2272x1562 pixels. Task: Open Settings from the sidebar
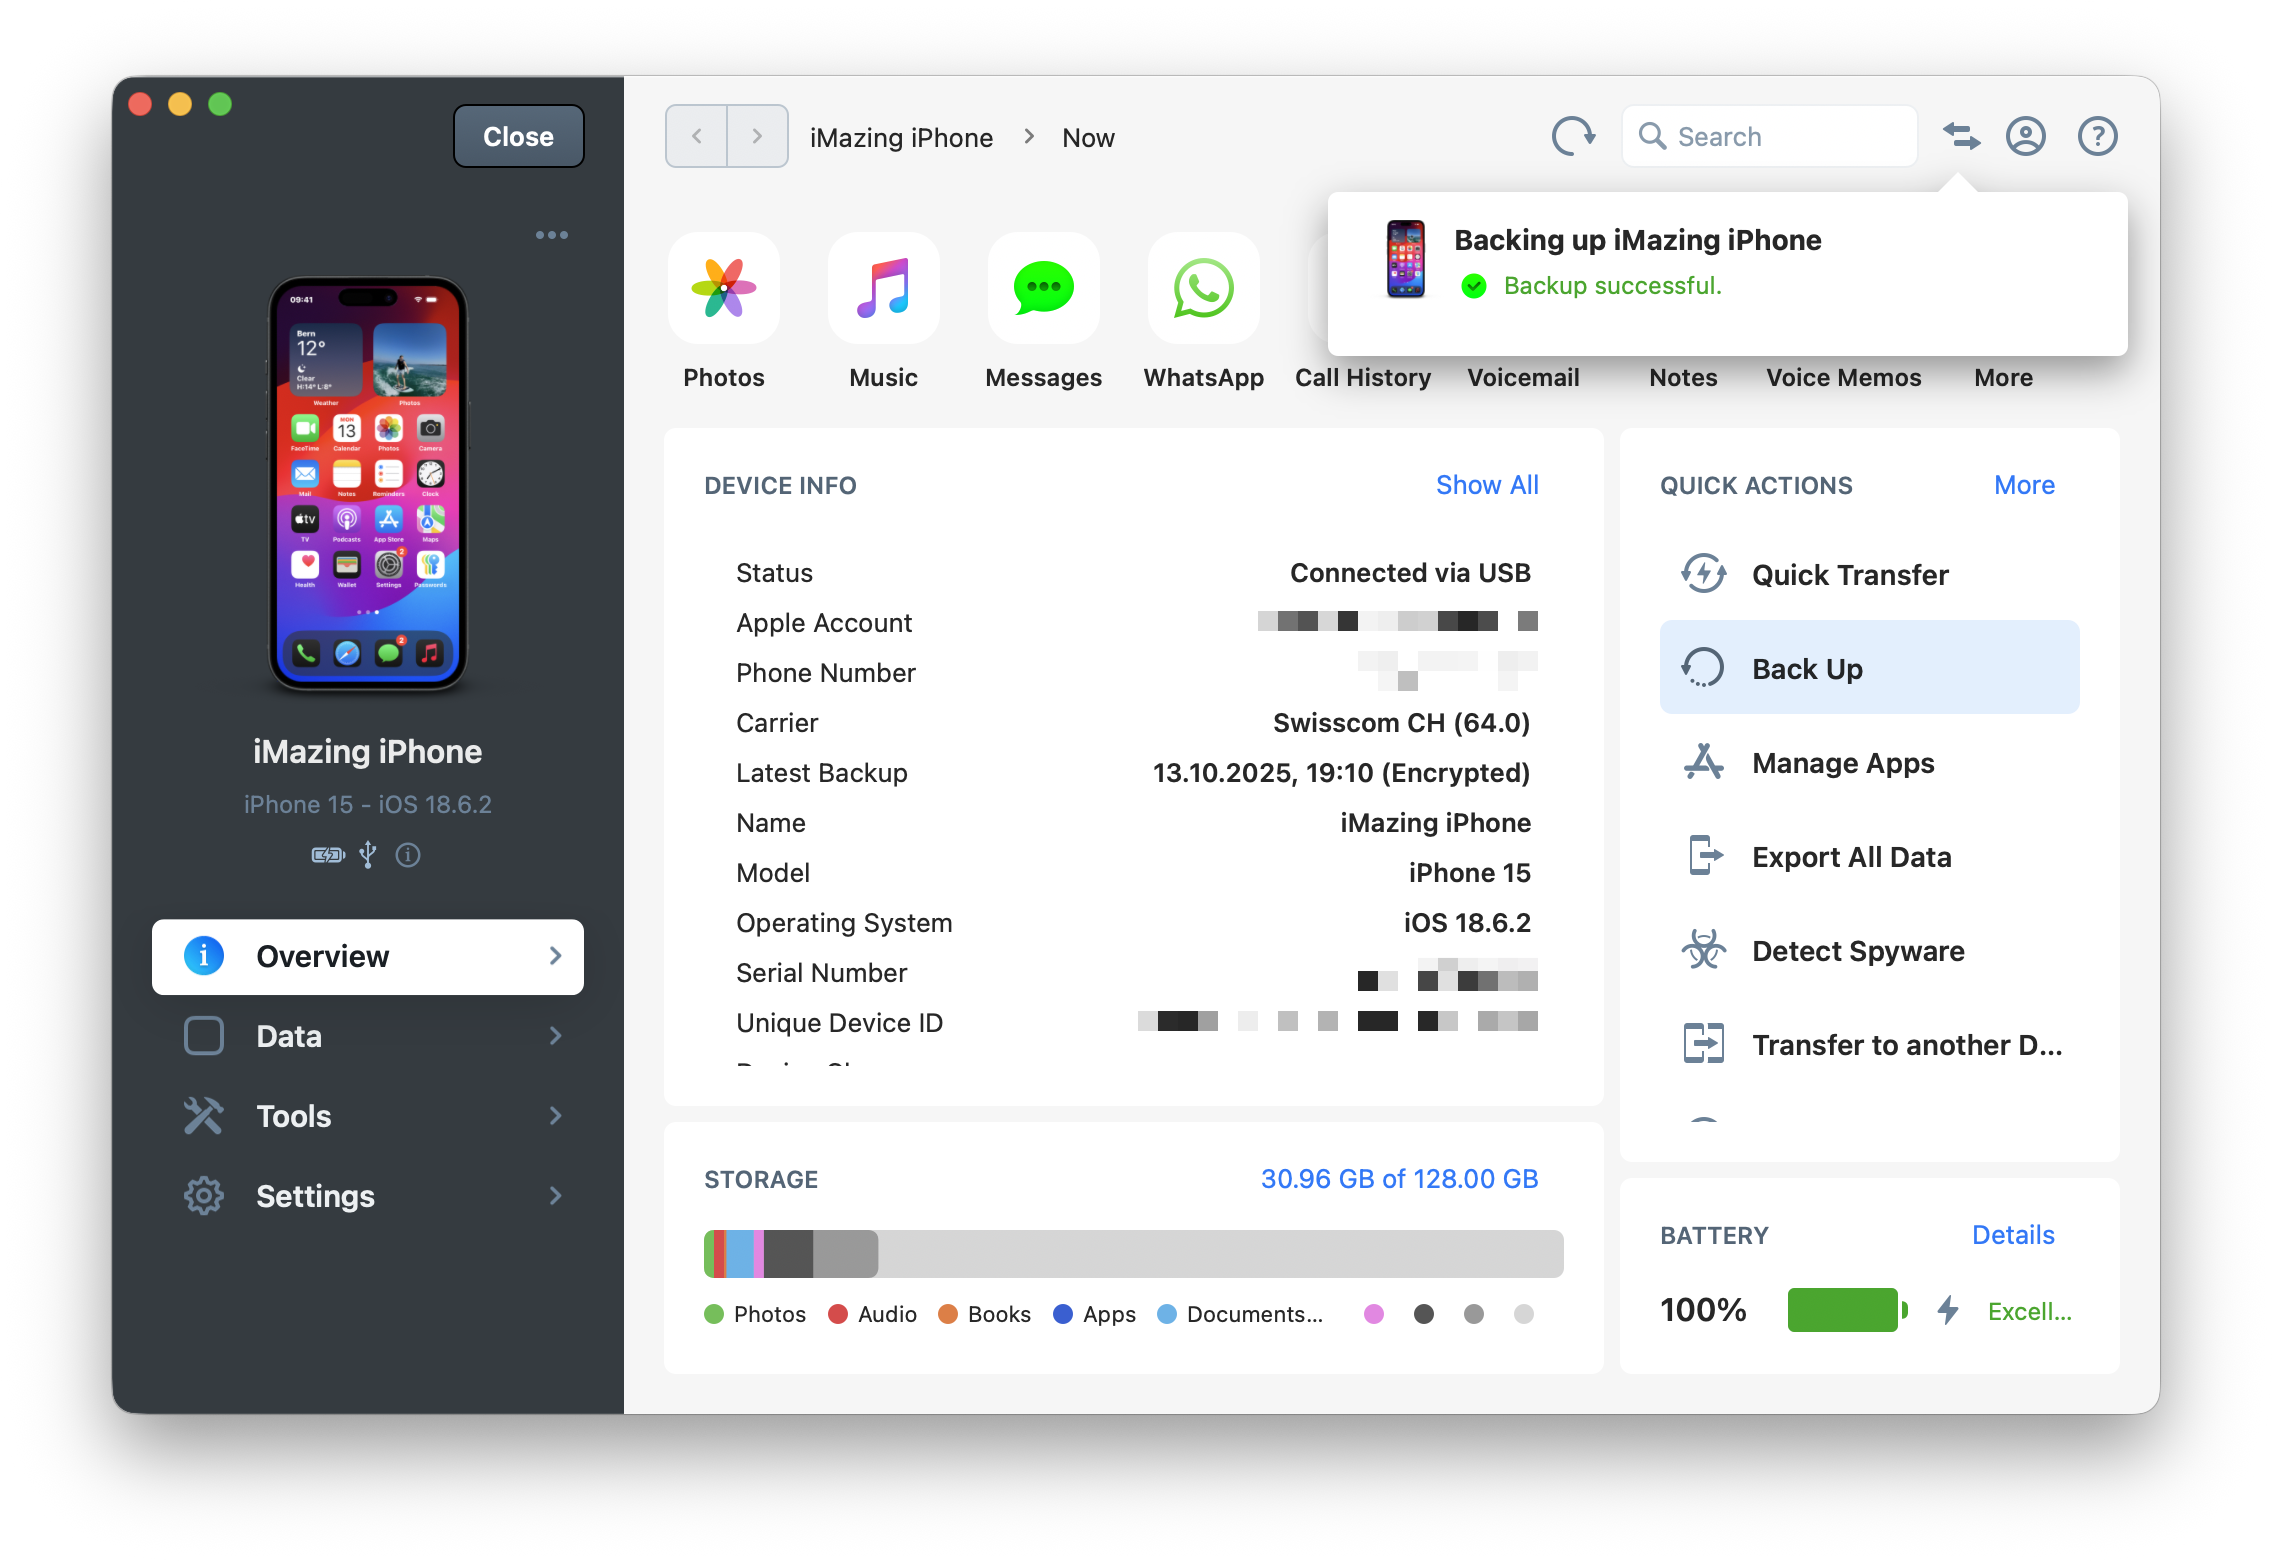(x=367, y=1195)
